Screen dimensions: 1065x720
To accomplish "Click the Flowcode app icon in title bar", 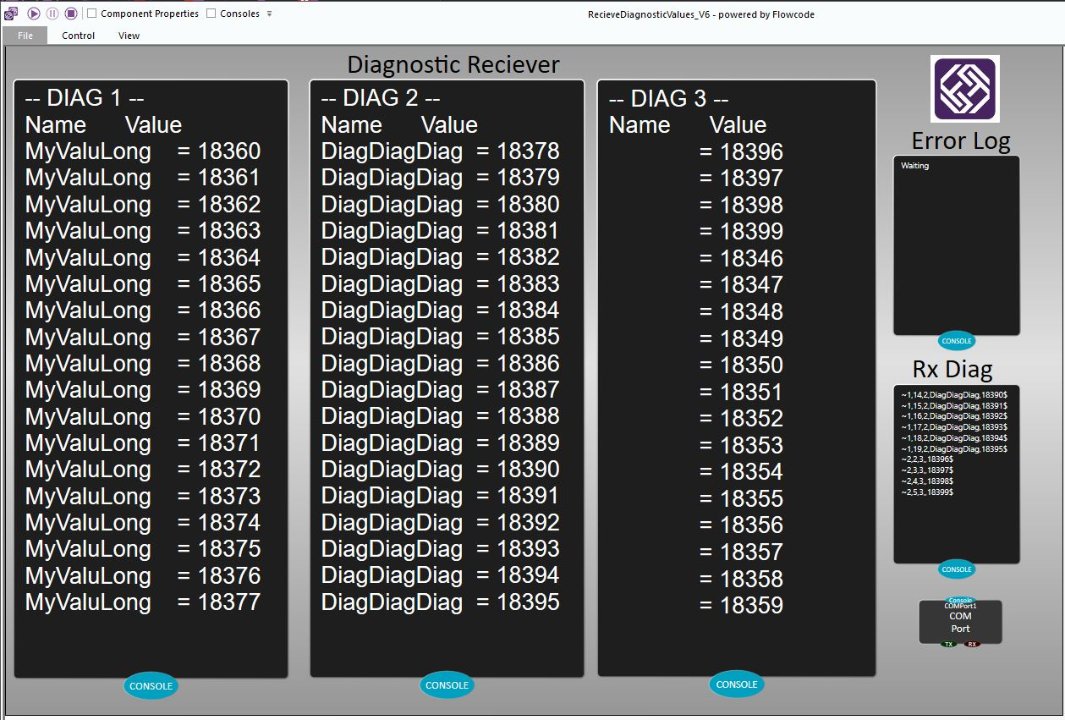I will point(11,14).
